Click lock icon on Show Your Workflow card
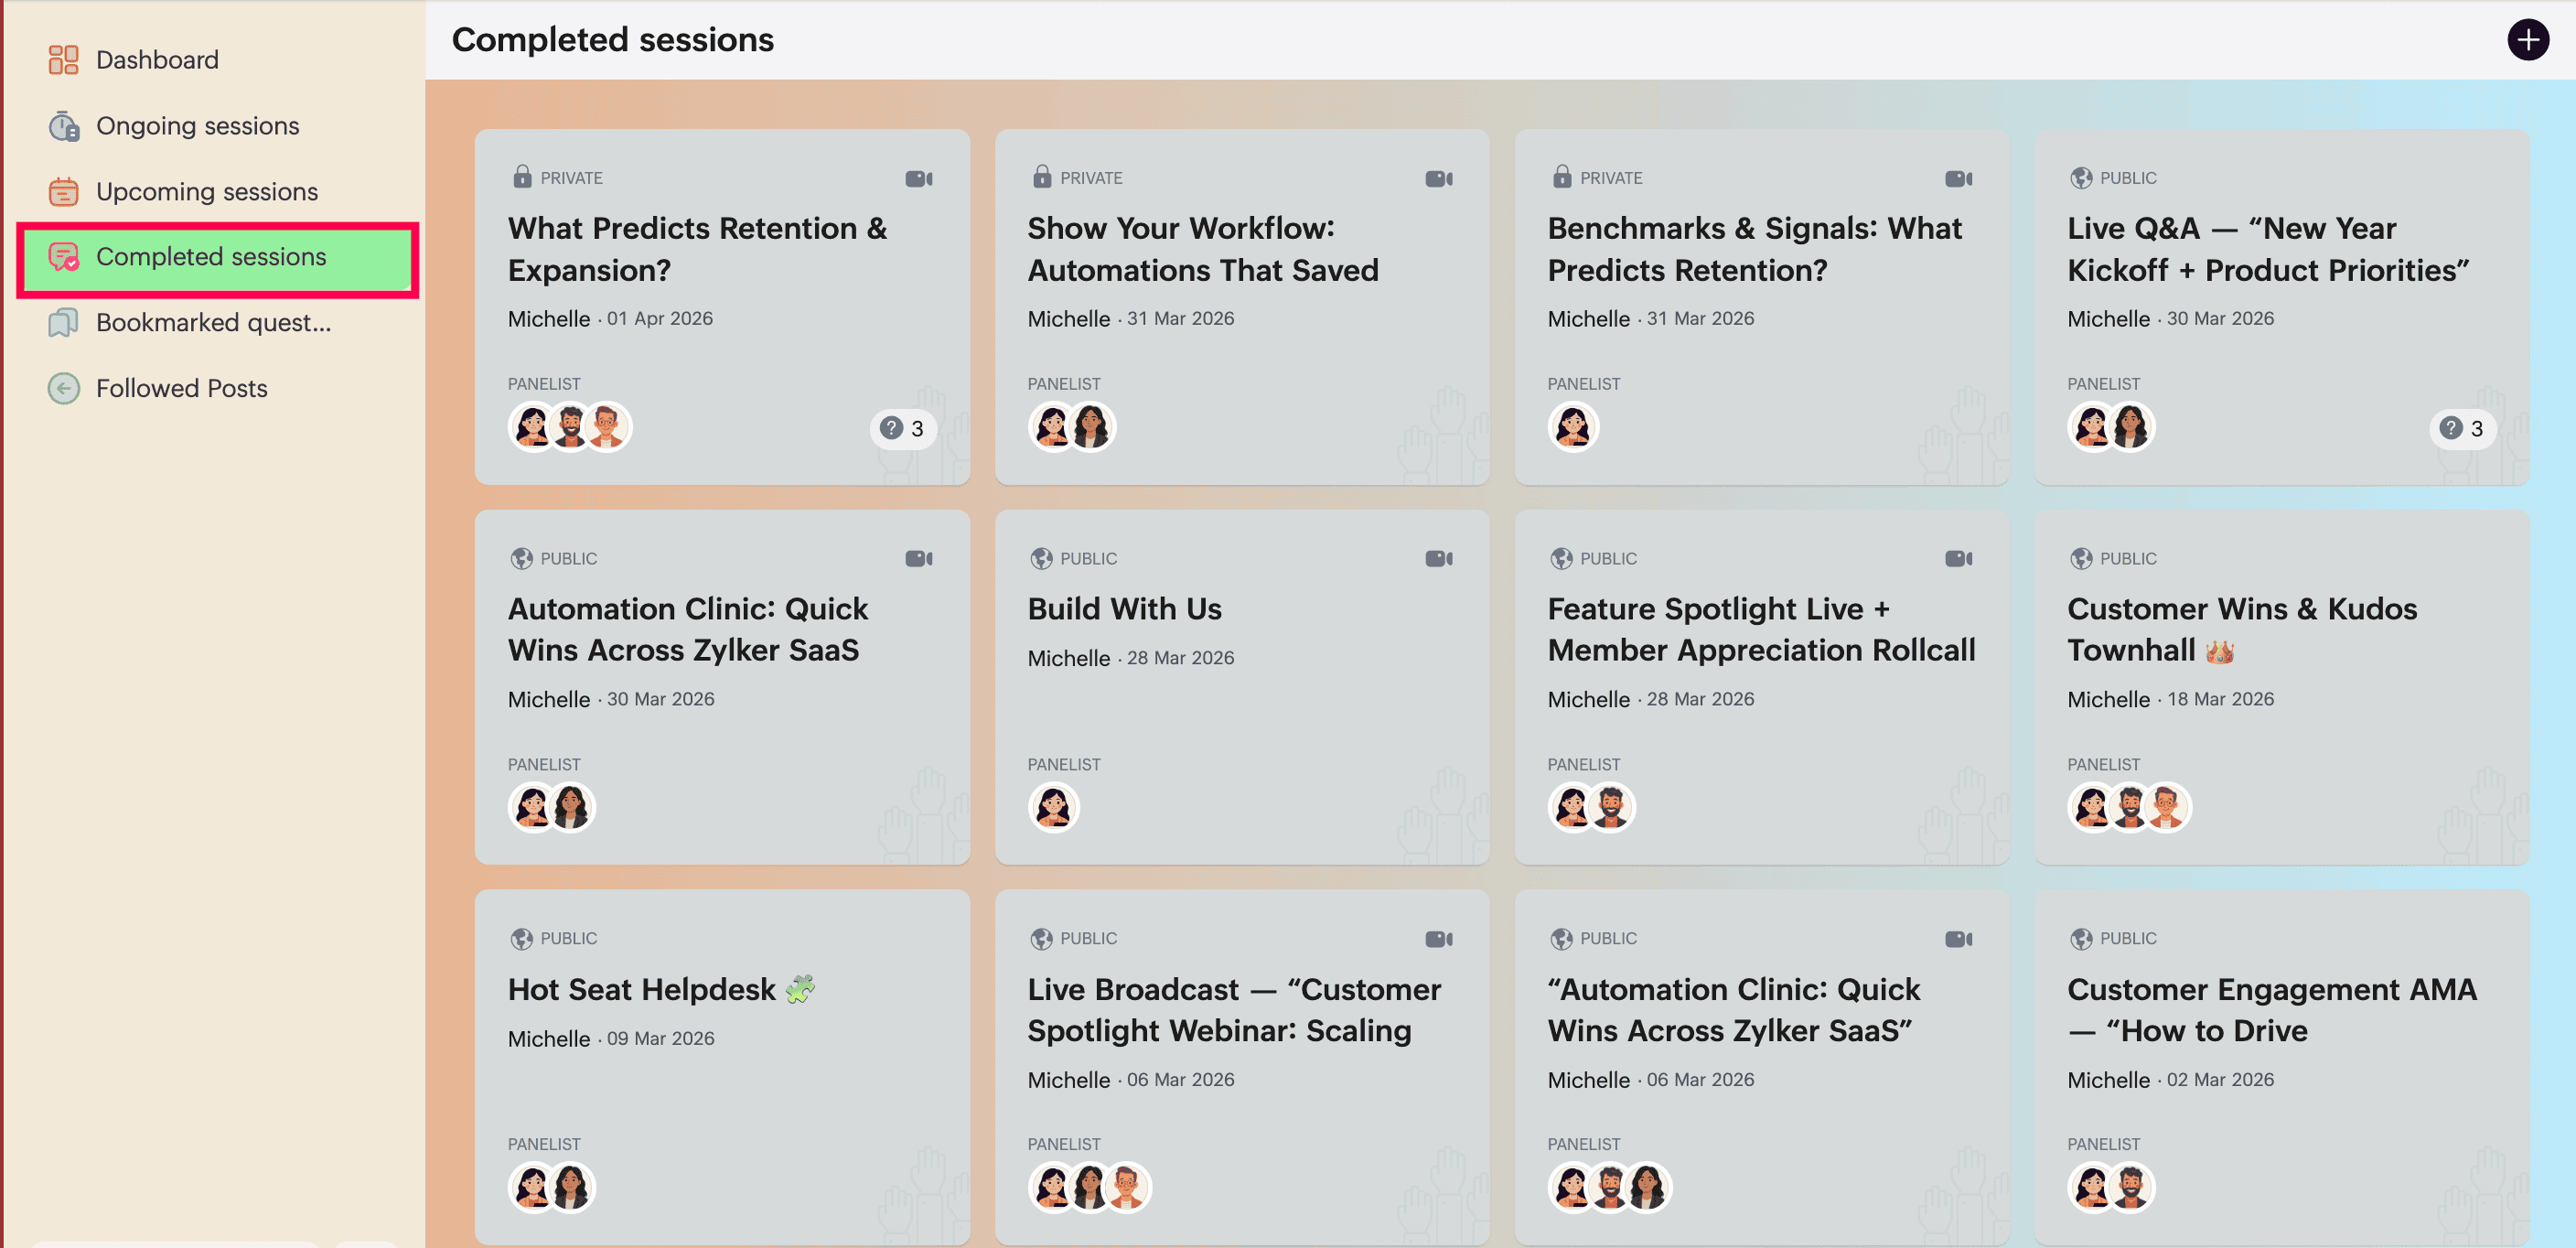The image size is (2576, 1248). tap(1041, 177)
